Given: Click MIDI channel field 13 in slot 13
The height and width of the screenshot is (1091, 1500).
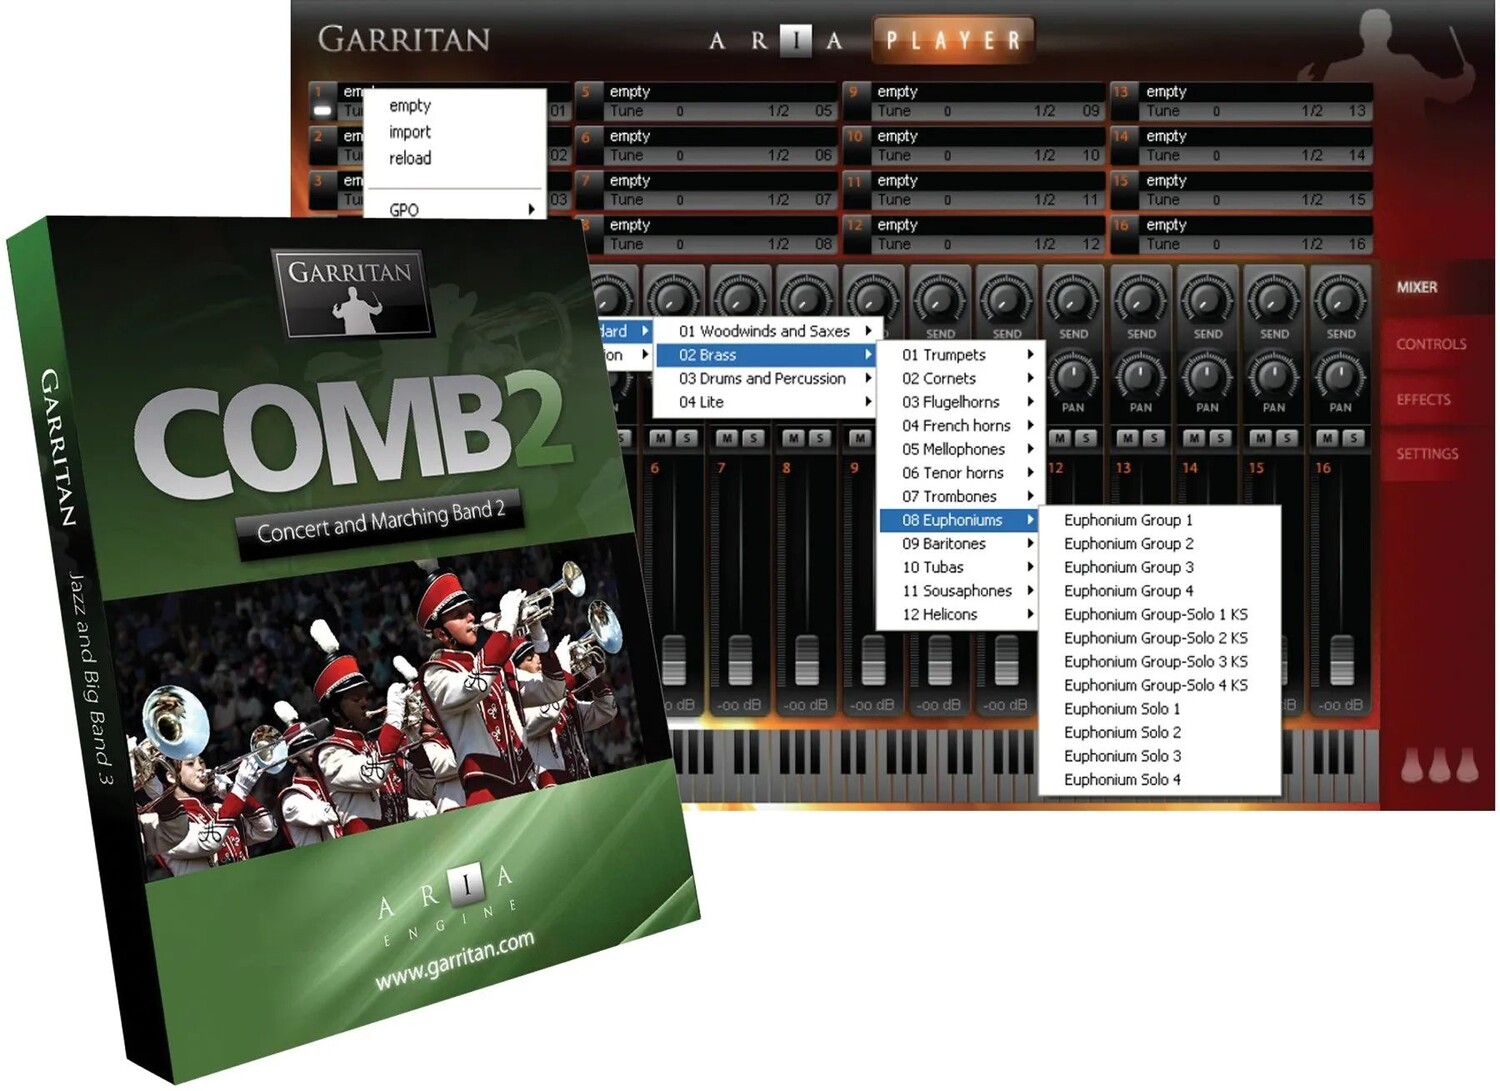Looking at the screenshot, I should coord(1357,111).
